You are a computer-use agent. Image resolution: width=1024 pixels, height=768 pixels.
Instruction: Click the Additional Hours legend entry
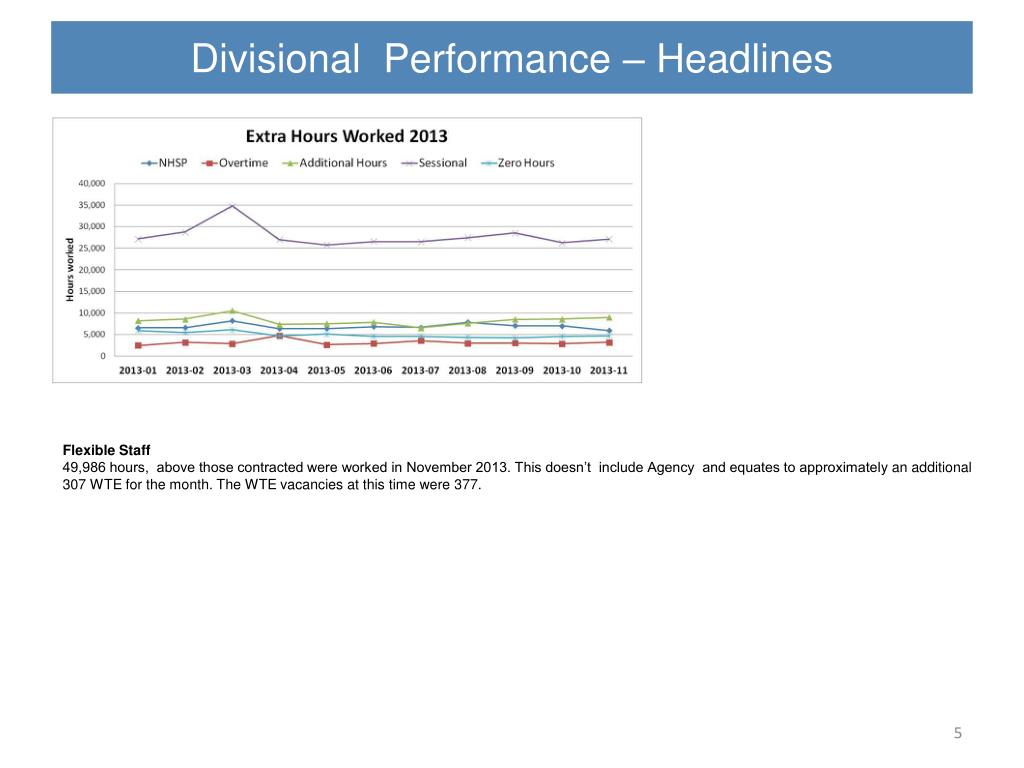334,163
